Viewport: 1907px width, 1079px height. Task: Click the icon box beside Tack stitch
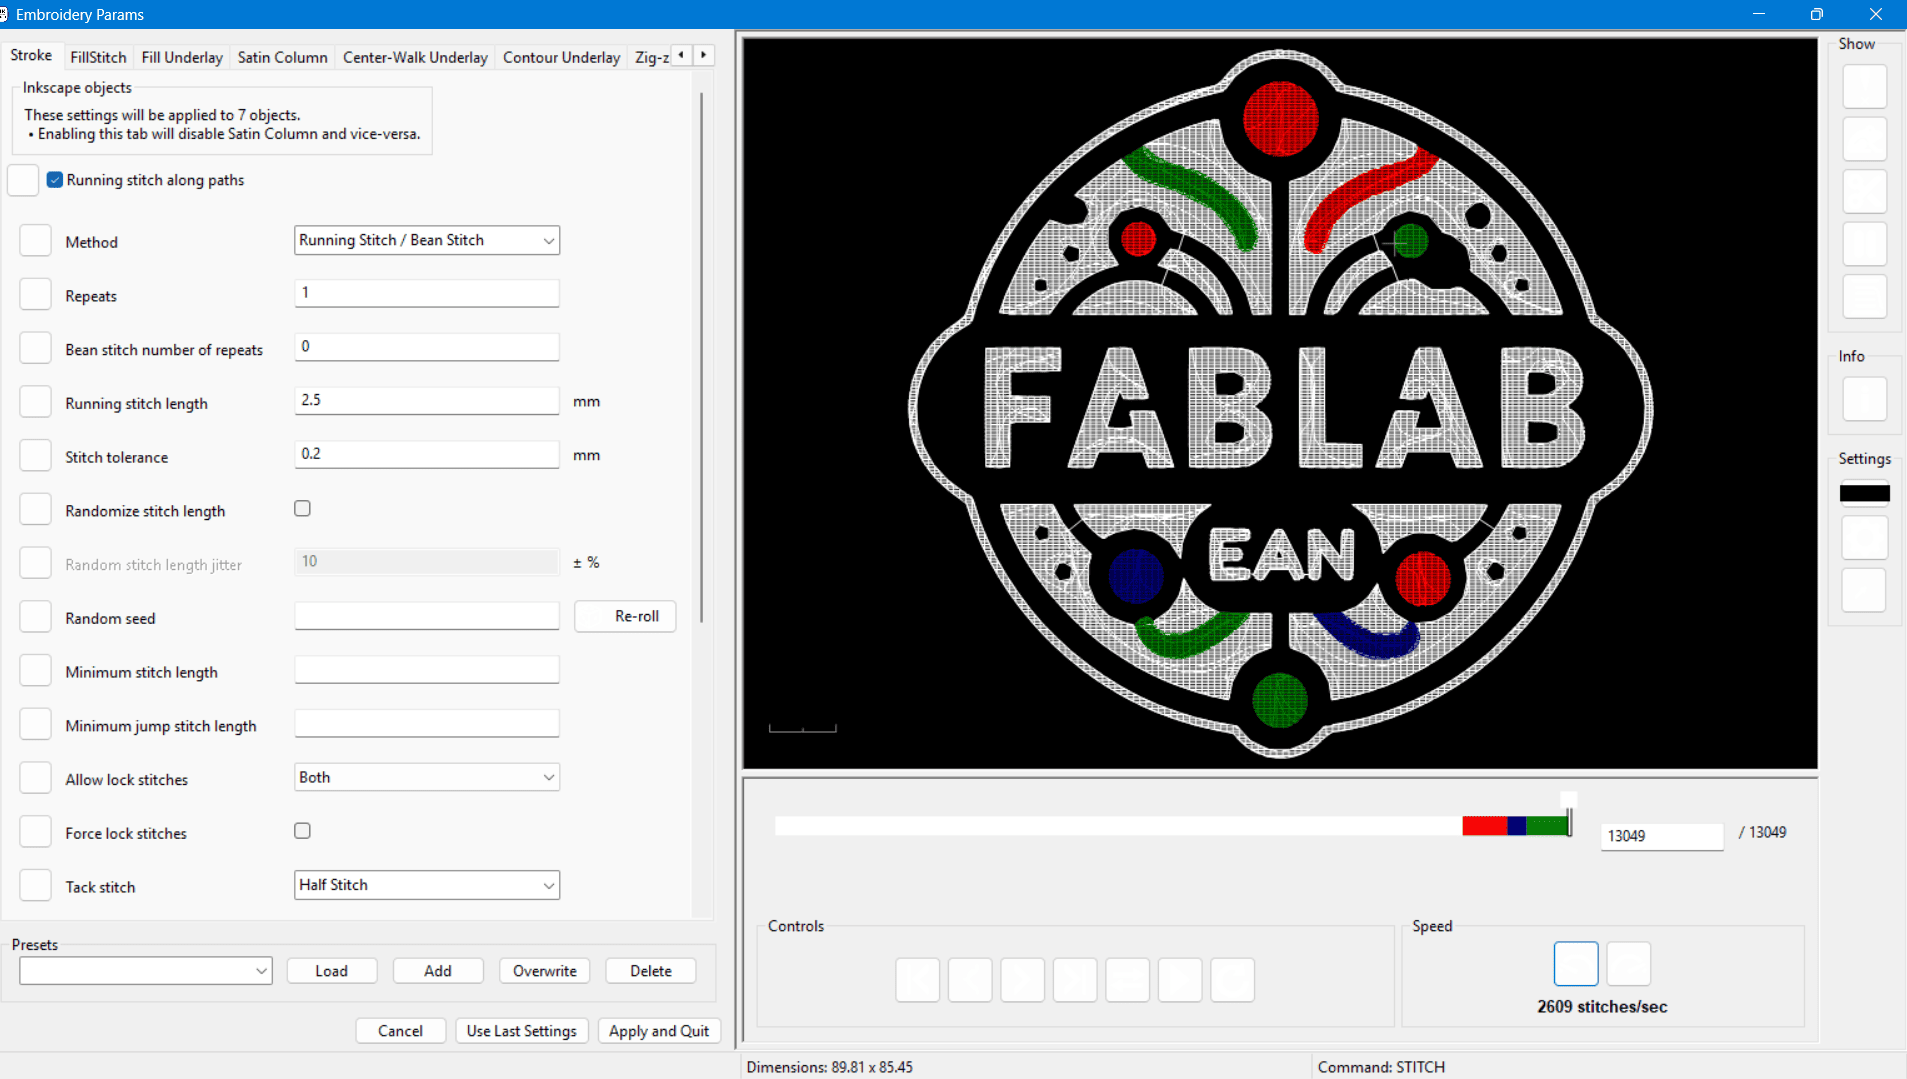(35, 886)
